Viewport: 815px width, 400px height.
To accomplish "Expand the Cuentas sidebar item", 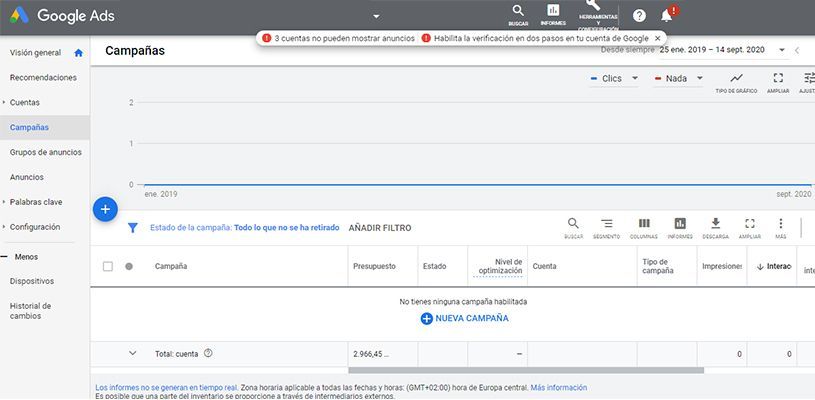I will click(x=4, y=102).
